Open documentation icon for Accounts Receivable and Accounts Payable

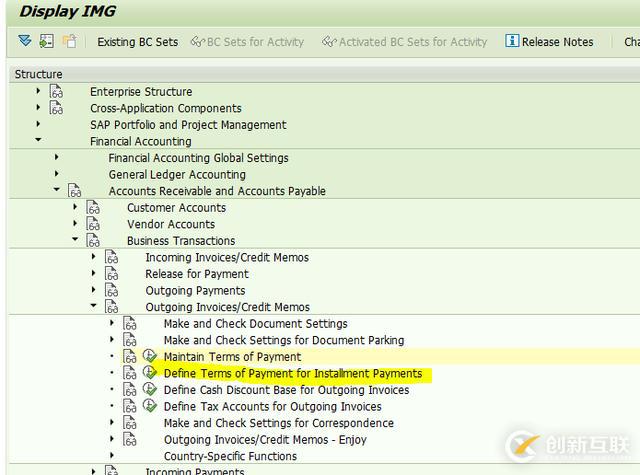click(x=75, y=191)
